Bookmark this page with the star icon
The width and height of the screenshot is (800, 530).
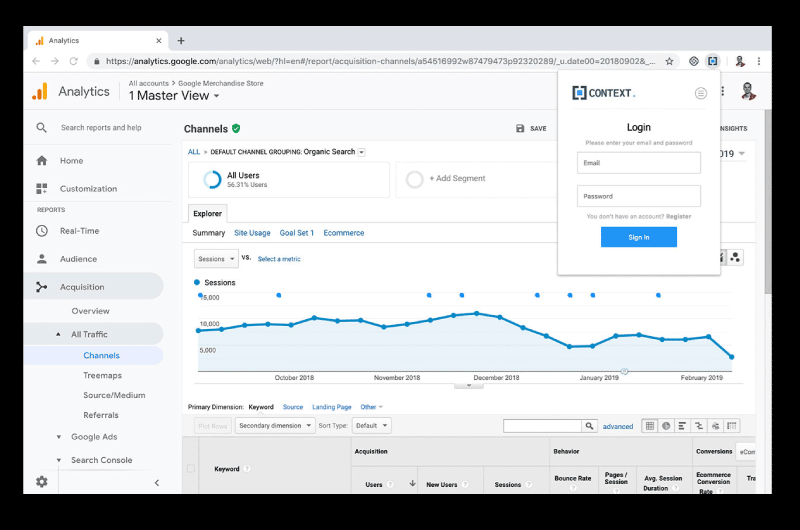coord(669,61)
